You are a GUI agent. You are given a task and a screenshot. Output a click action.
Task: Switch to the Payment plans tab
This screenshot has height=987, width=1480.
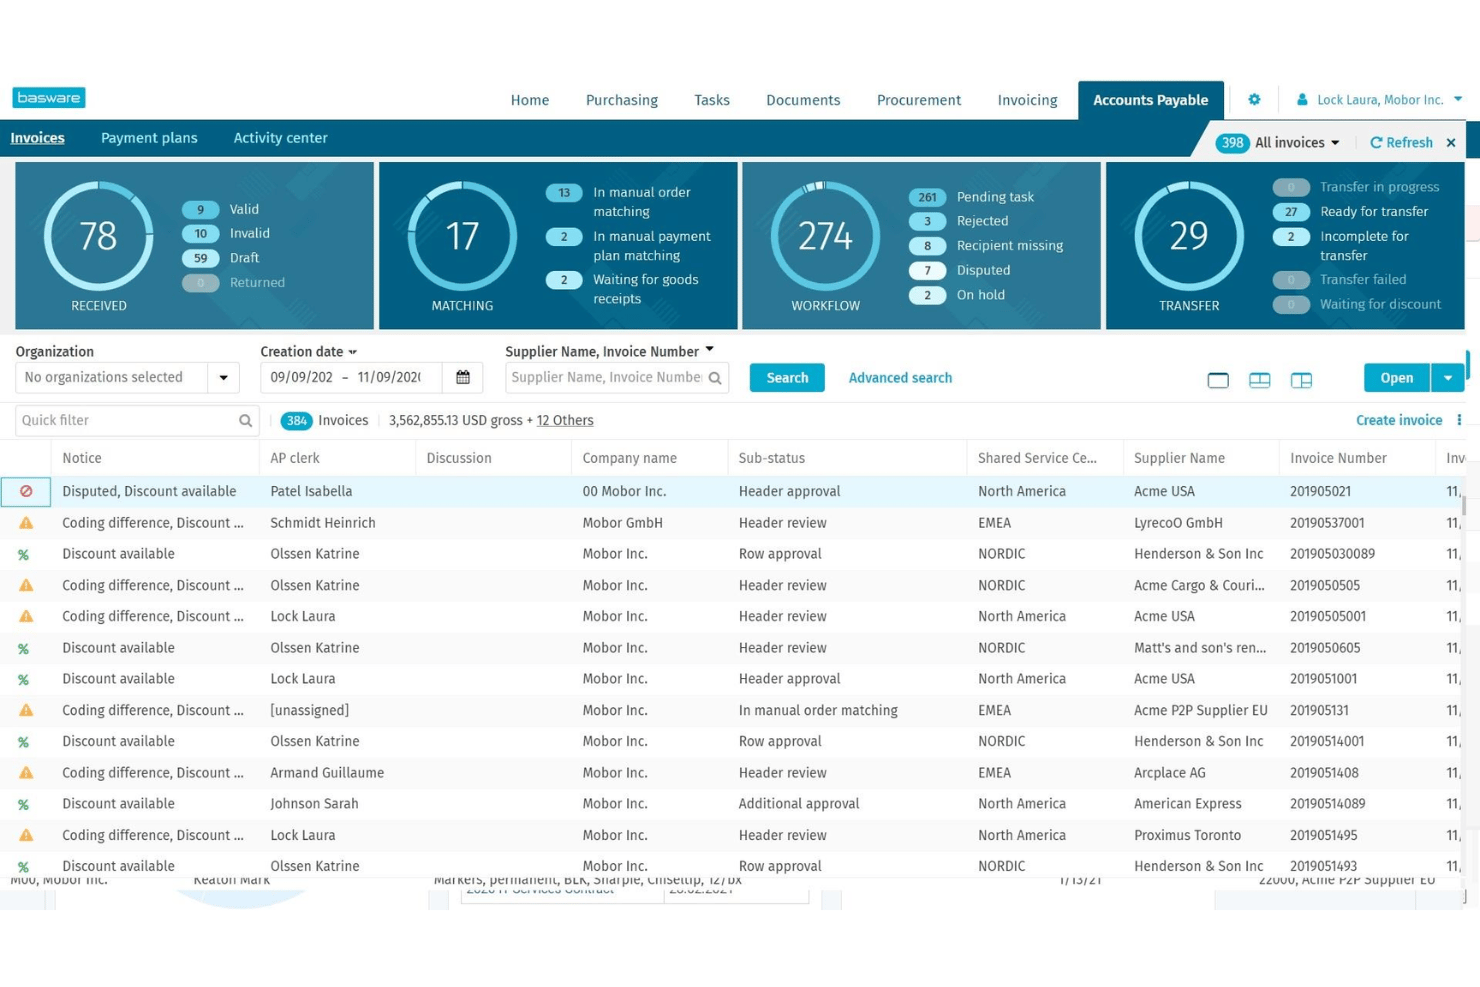coord(149,138)
